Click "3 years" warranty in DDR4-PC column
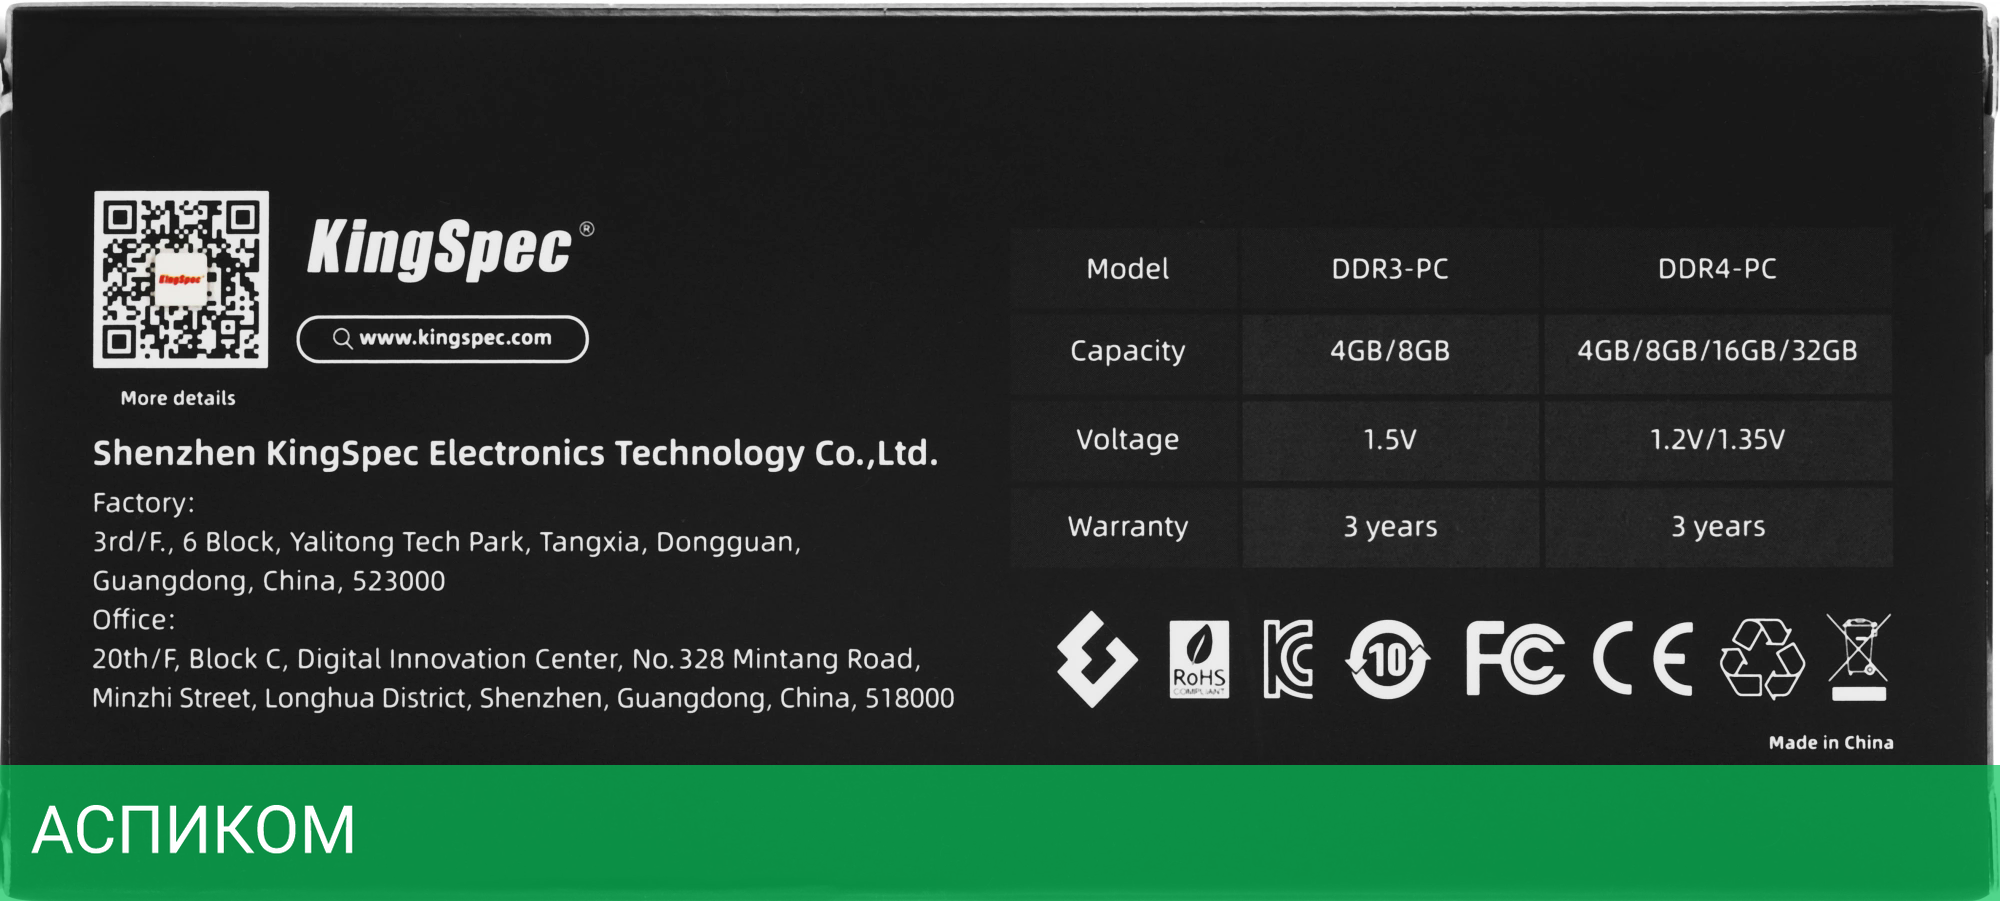Viewport: 2000px width, 901px height. click(x=1717, y=527)
